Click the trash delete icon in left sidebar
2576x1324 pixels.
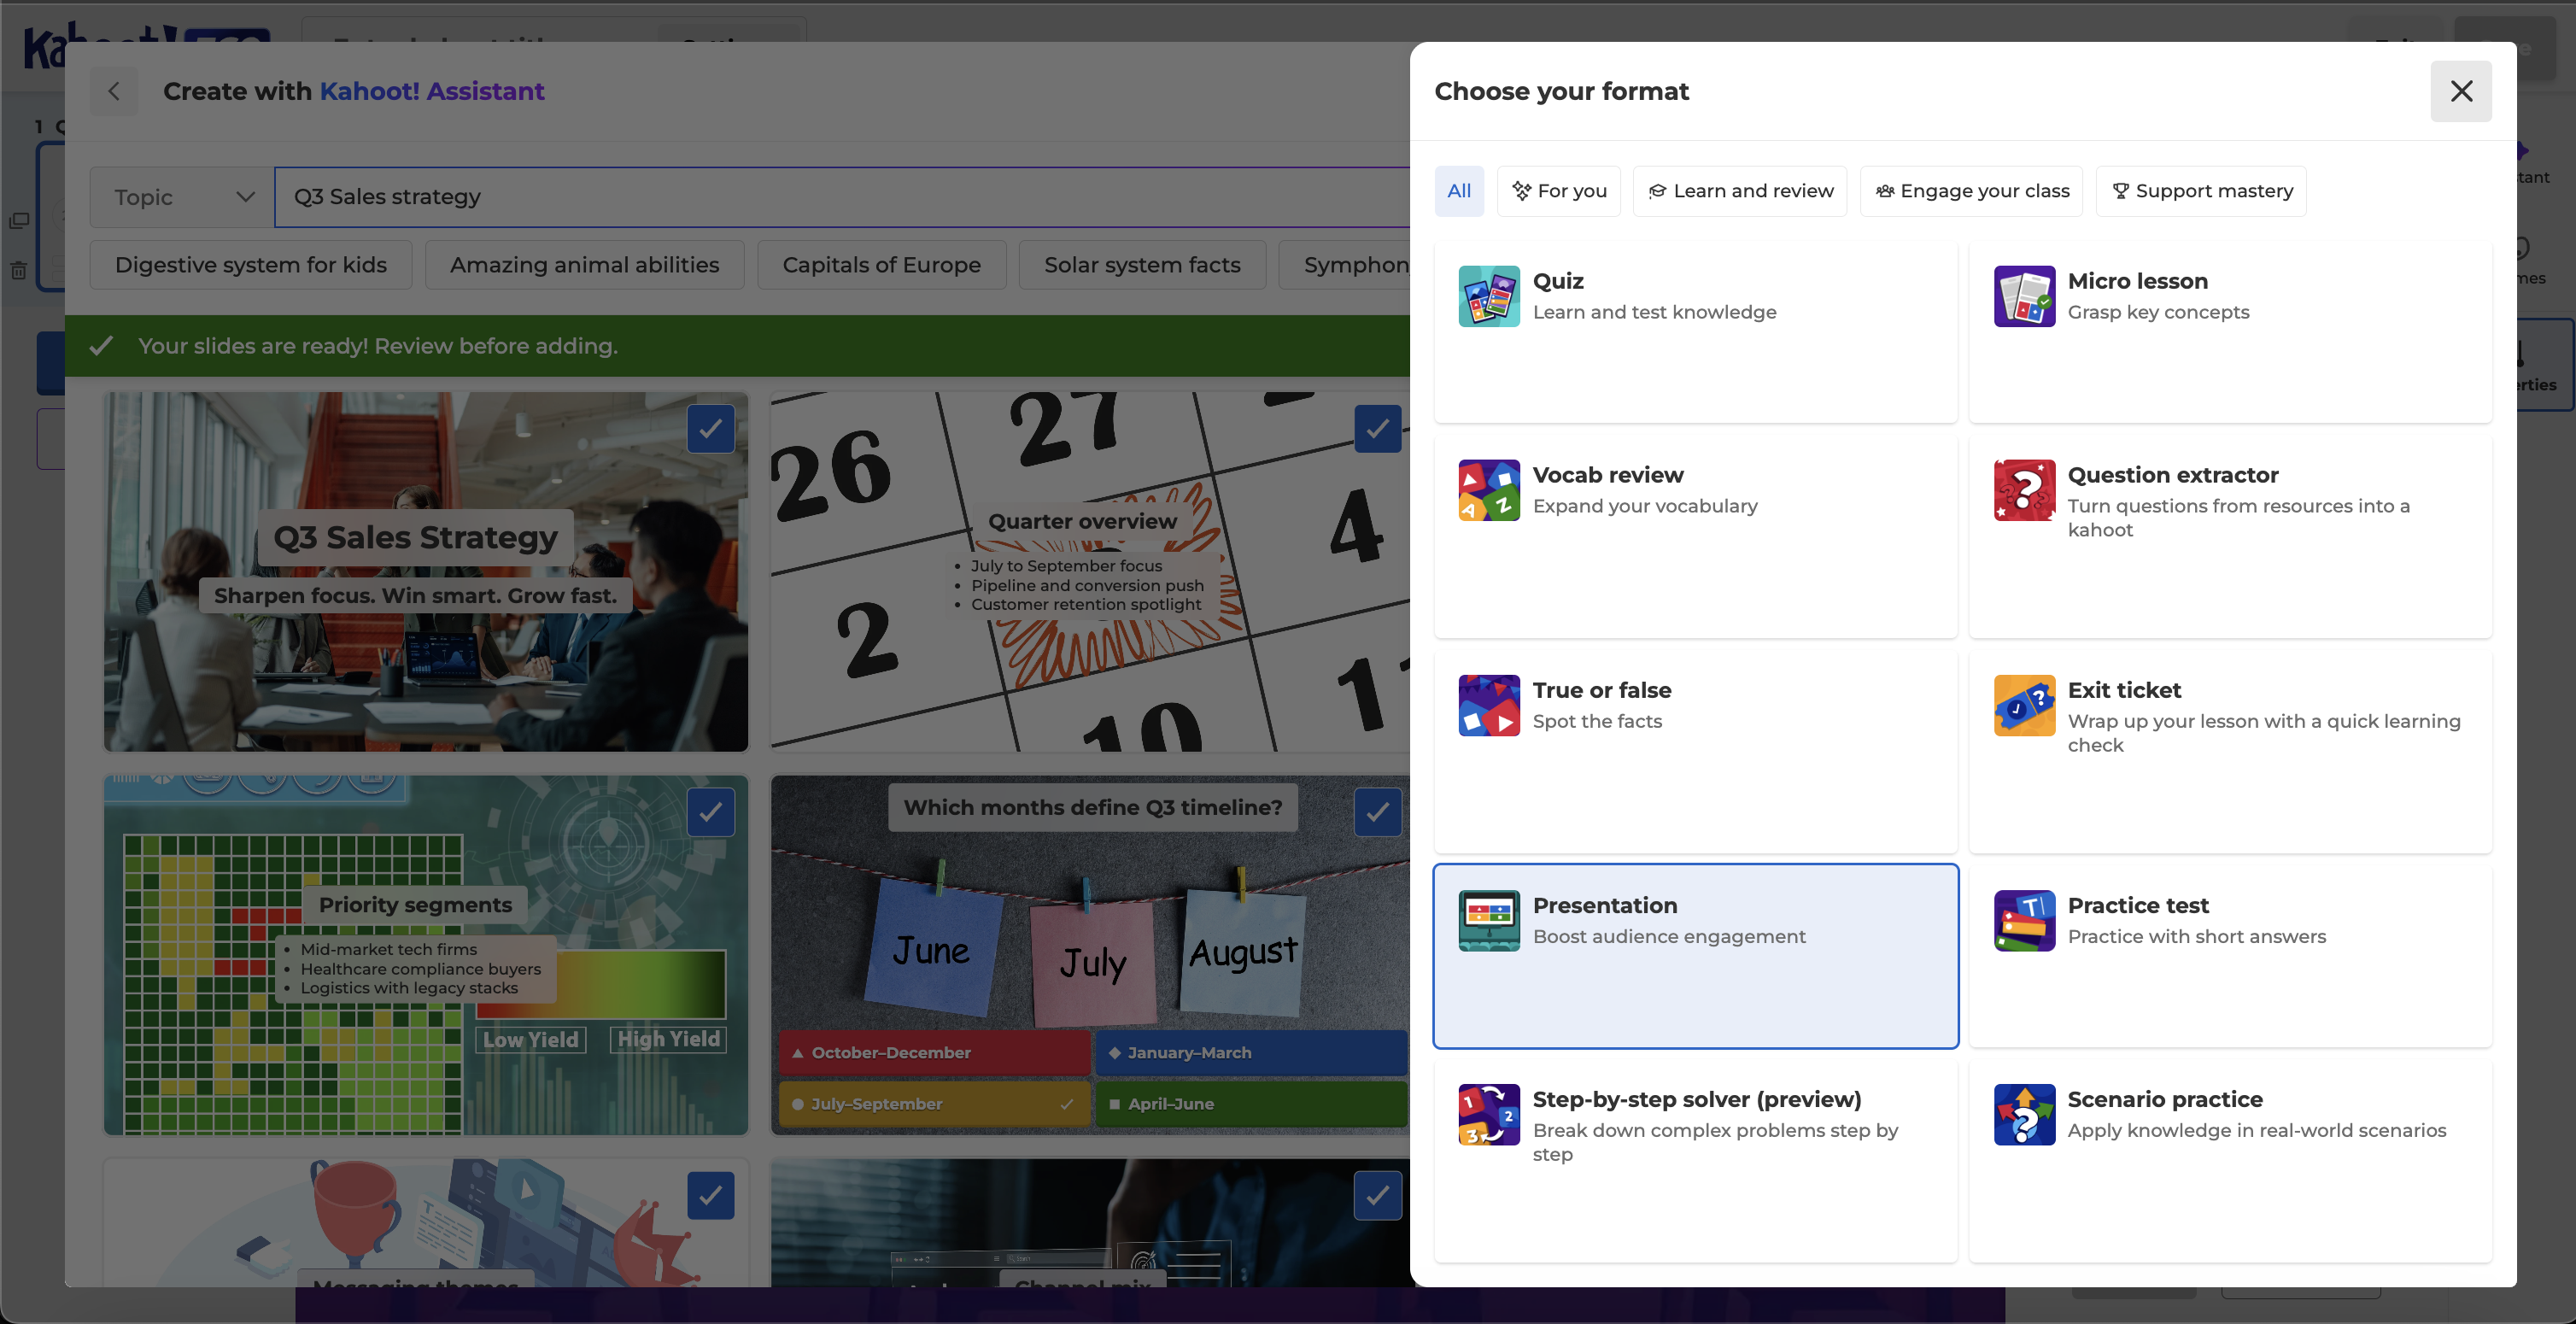pos(18,270)
